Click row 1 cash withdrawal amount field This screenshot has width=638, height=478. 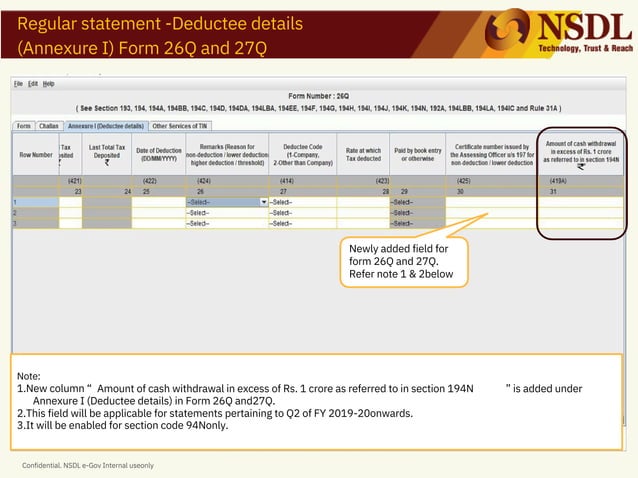click(581, 202)
